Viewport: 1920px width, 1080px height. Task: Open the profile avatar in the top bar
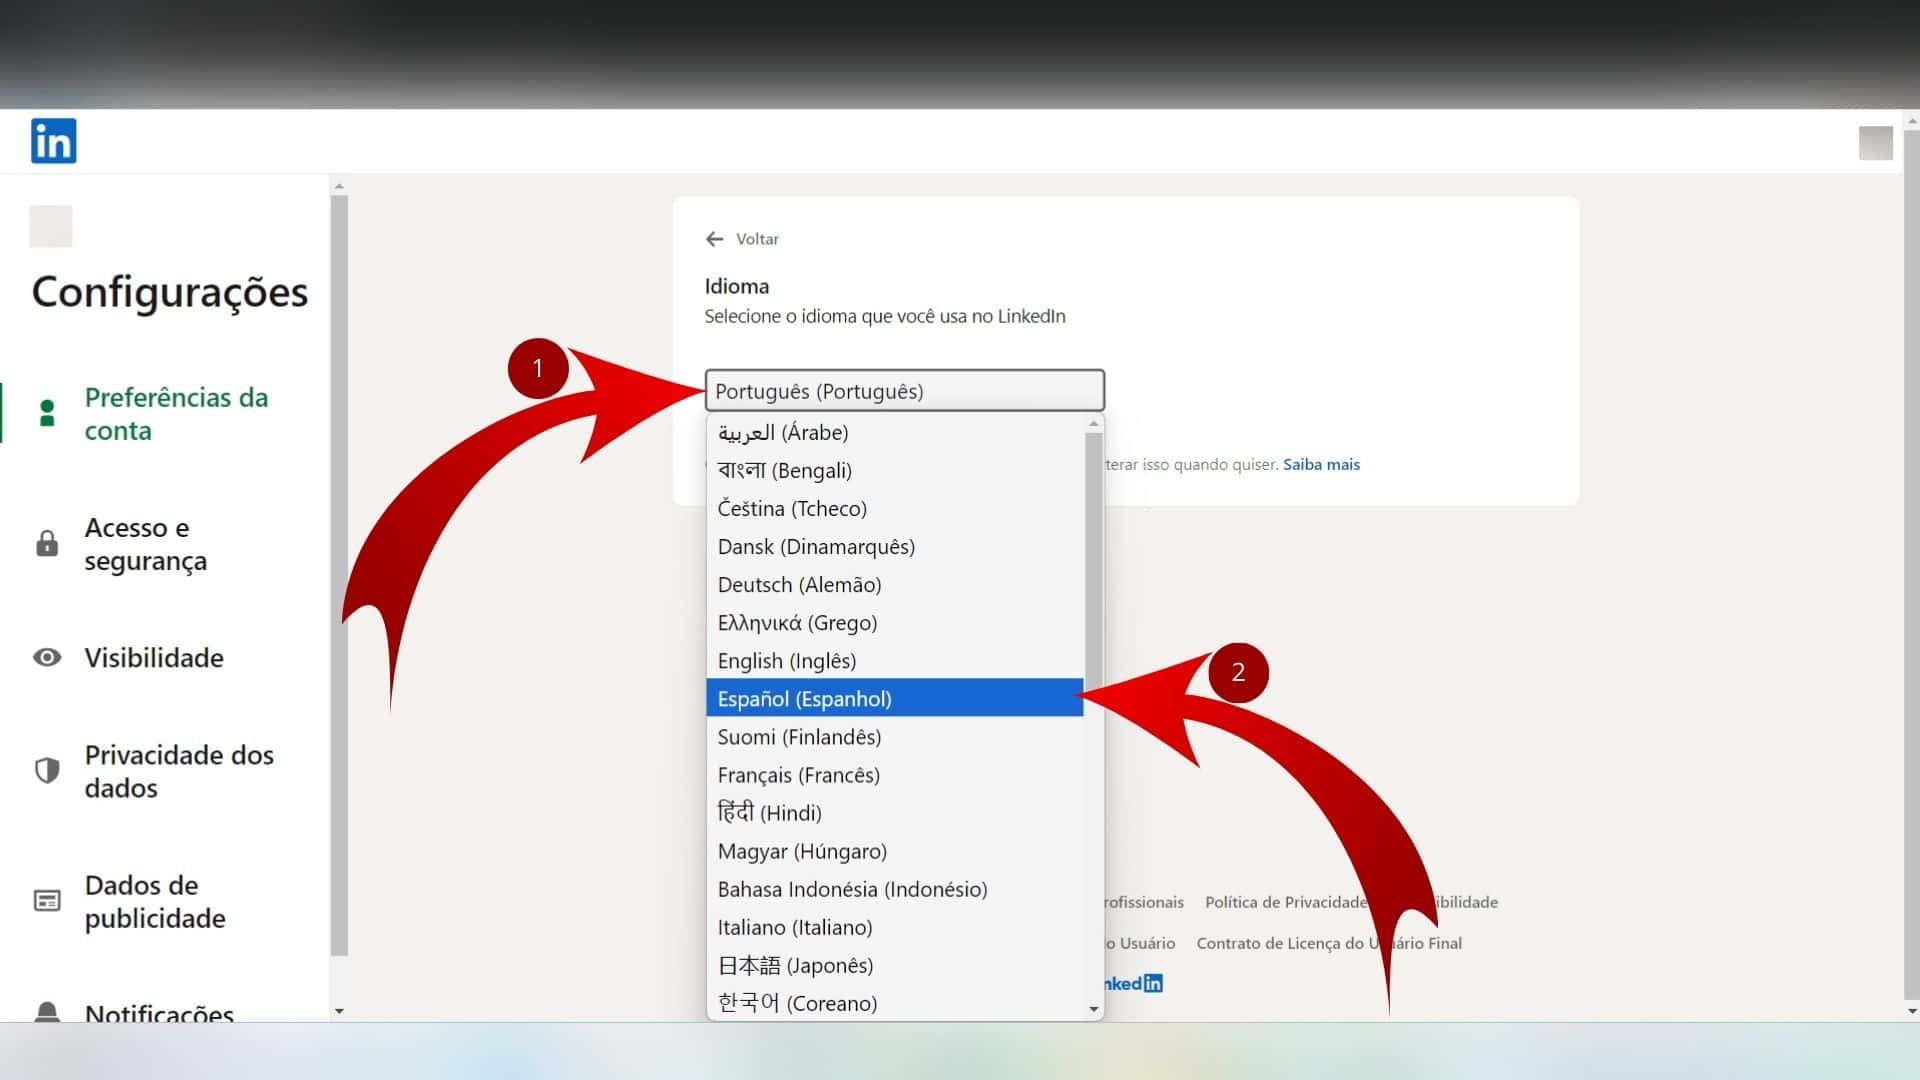1875,143
